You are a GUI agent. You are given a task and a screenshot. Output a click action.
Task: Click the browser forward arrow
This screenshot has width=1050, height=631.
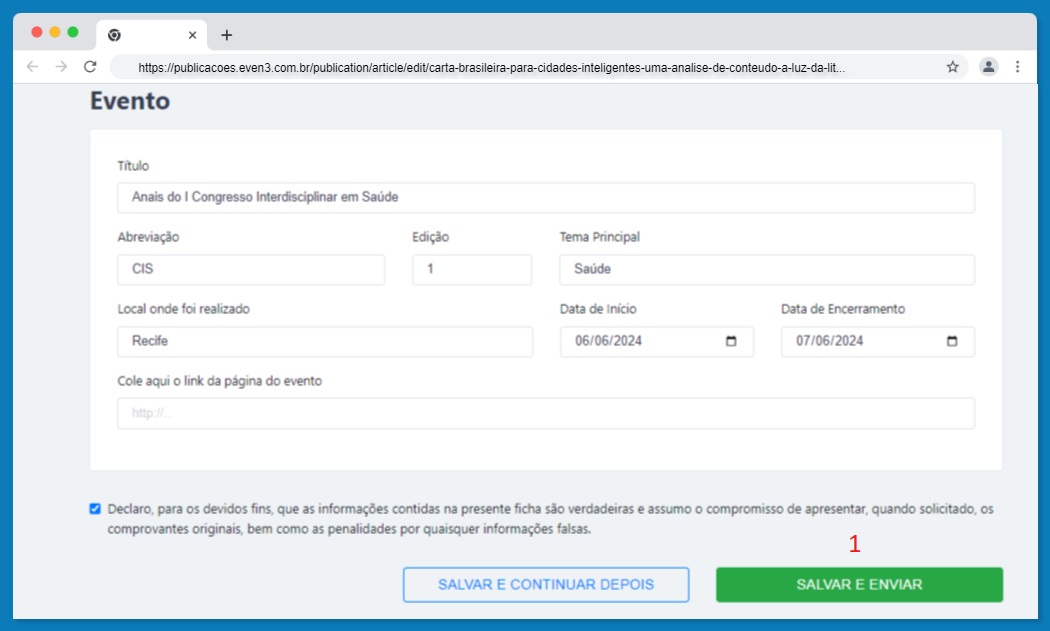(x=61, y=66)
